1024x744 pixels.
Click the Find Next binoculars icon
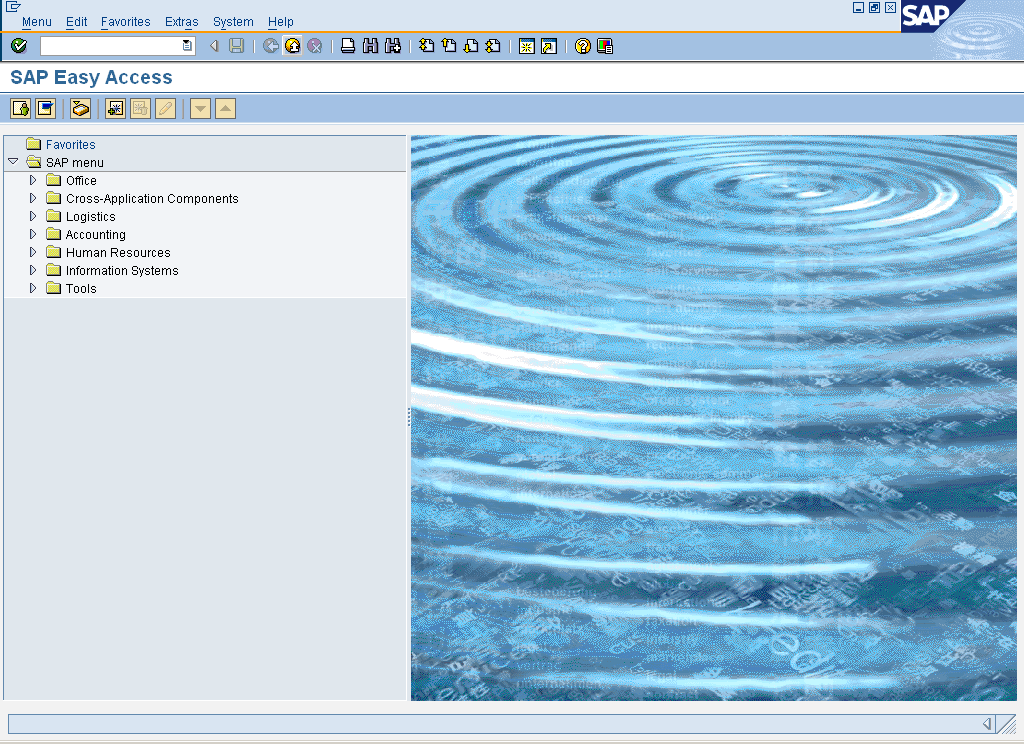(392, 46)
